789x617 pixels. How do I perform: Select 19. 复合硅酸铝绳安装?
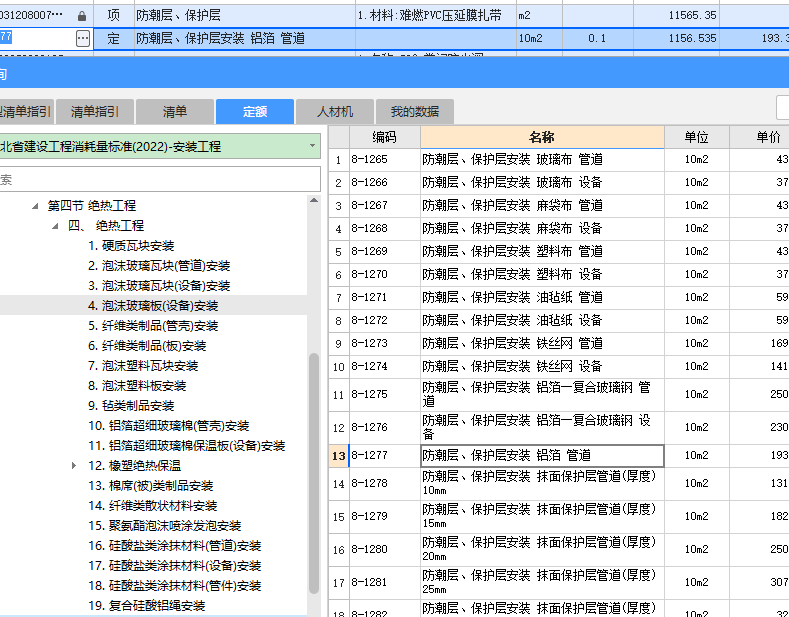coord(146,605)
